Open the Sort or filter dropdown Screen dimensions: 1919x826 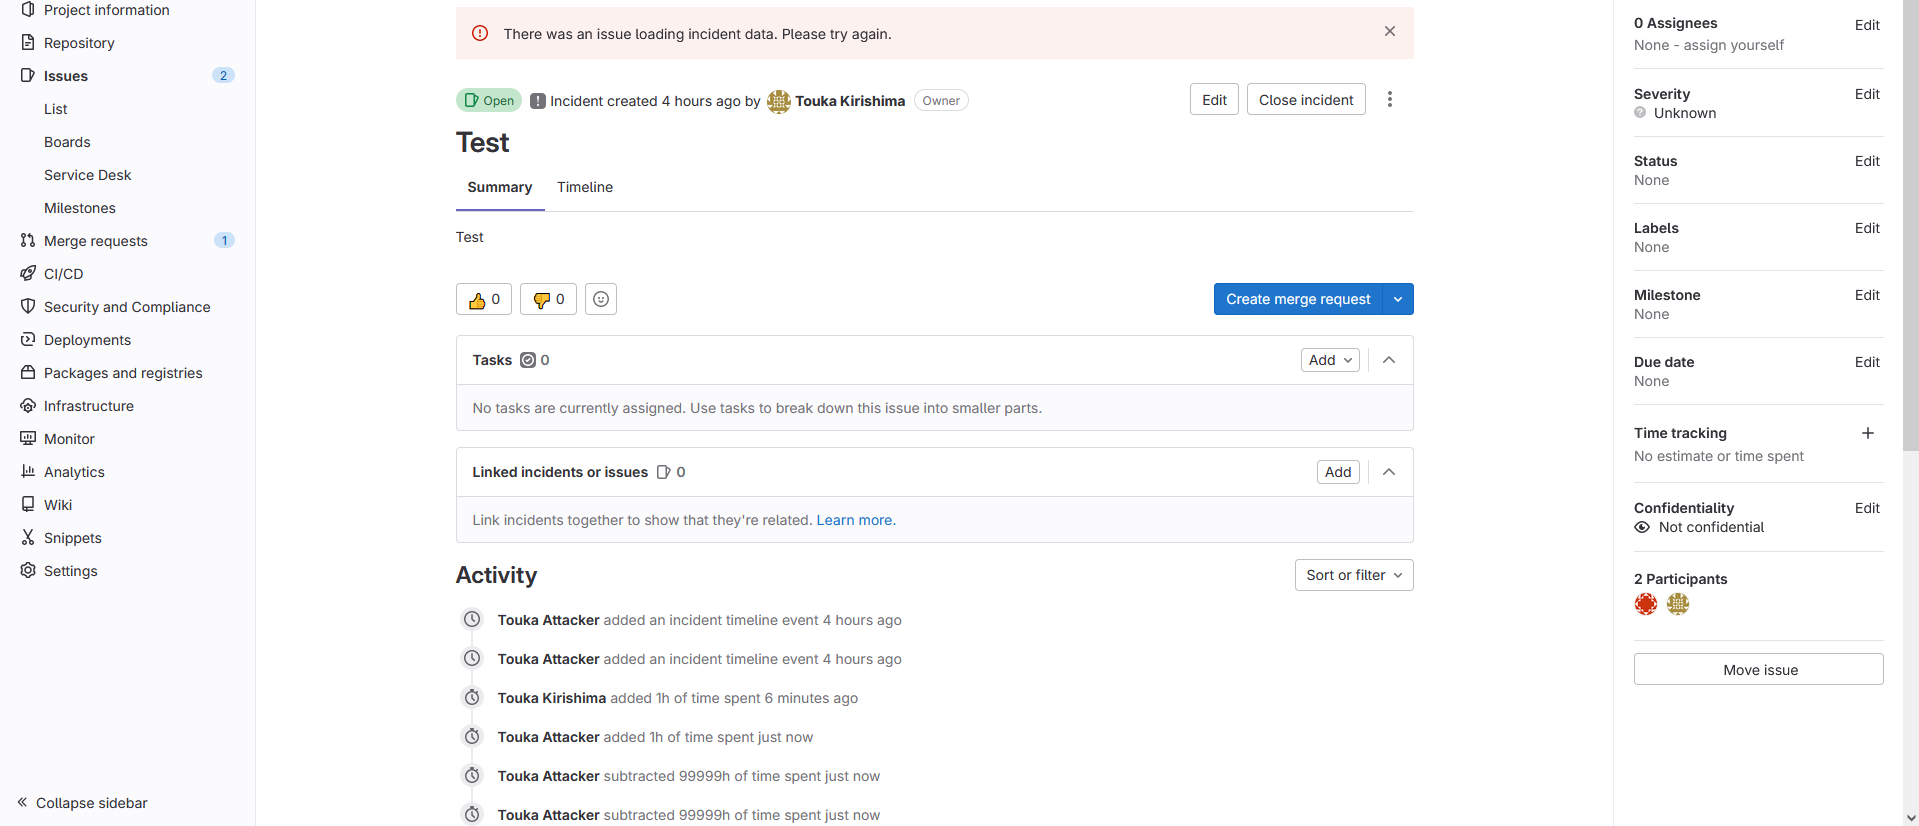tap(1353, 575)
